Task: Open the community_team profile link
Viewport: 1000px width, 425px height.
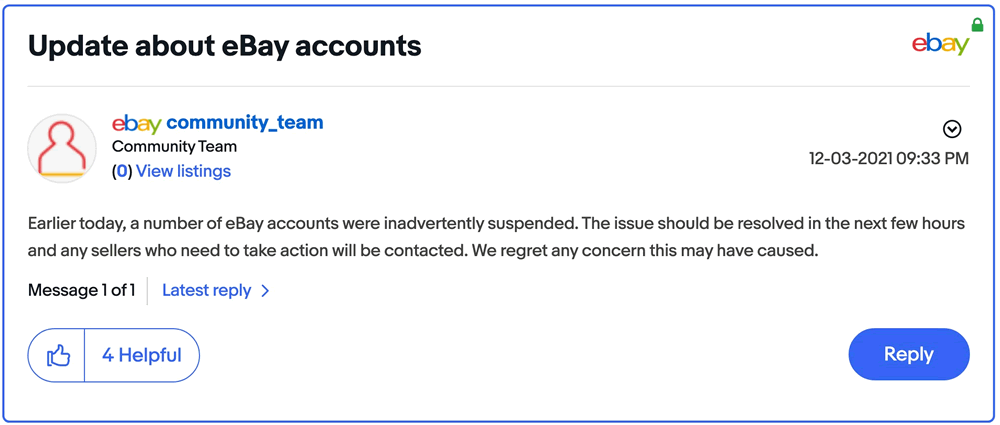Action: (245, 122)
